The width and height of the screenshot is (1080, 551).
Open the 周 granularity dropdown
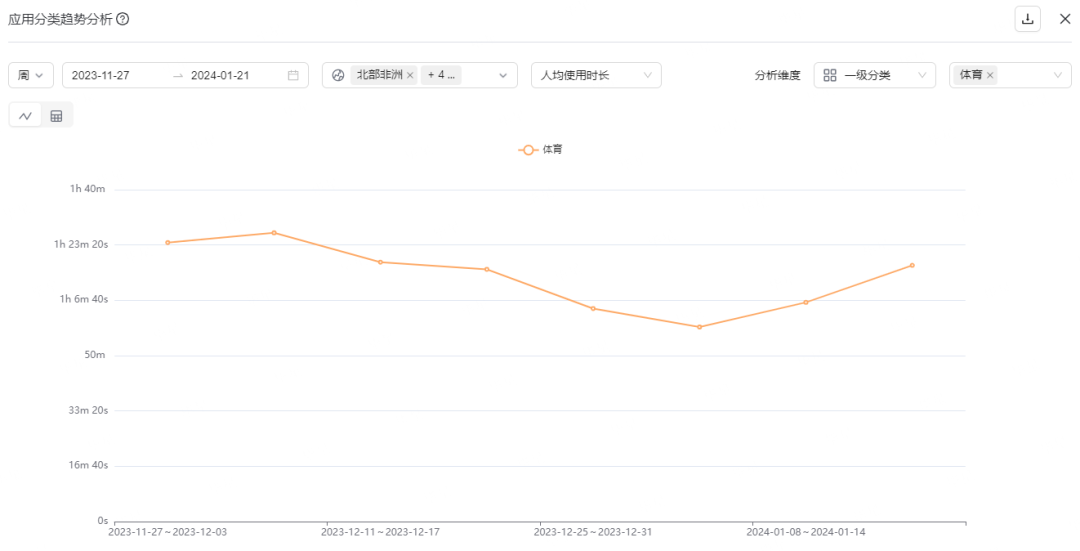(31, 75)
